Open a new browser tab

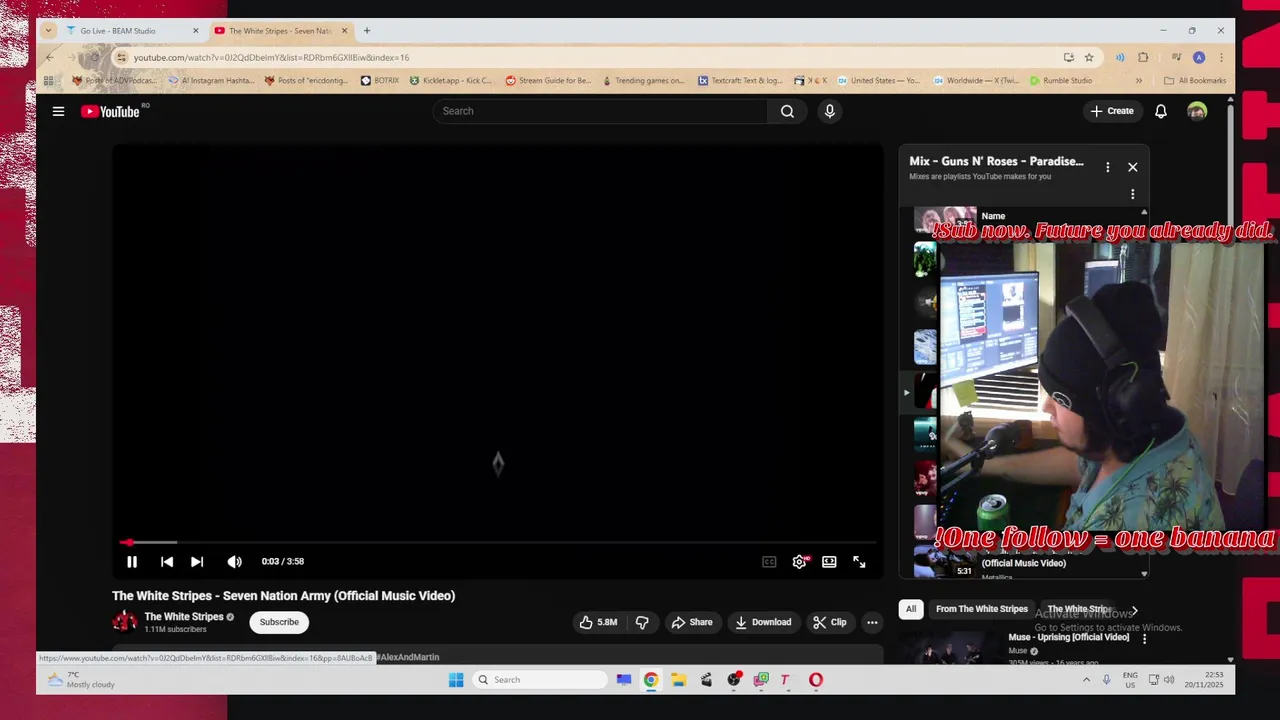(367, 31)
